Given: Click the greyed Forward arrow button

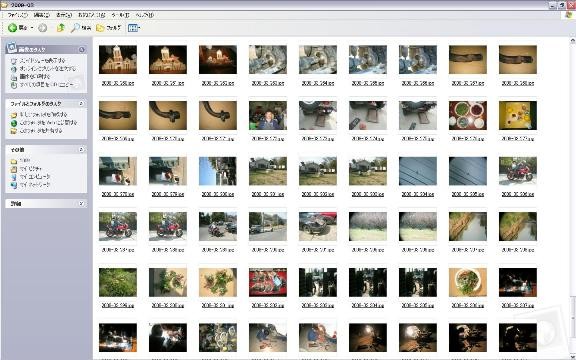Looking at the screenshot, I should (43, 28).
